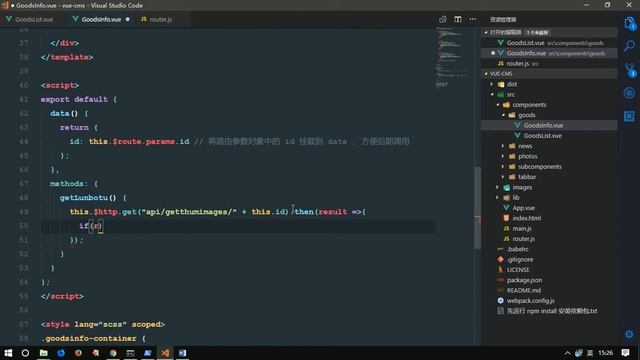Open router.js in the src folder tree
This screenshot has width=640, height=360.
pos(549,239)
